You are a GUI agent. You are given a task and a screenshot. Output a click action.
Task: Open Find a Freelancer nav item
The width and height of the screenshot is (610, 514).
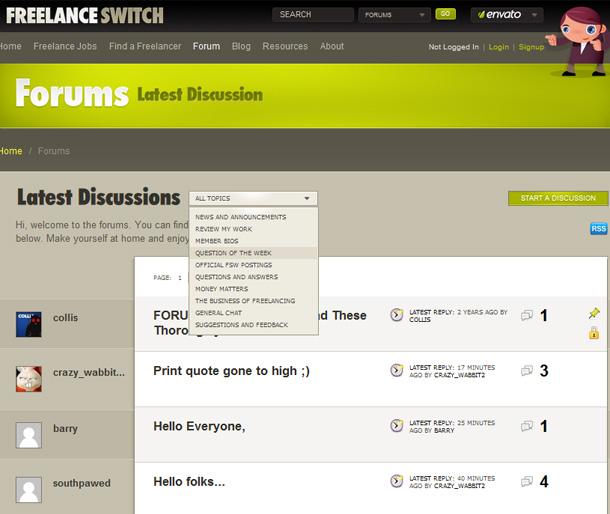click(145, 46)
